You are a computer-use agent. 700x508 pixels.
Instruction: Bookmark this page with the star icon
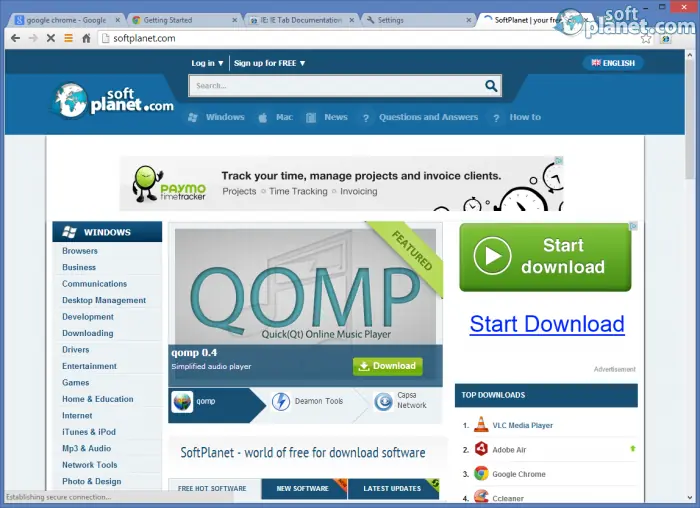click(x=646, y=39)
